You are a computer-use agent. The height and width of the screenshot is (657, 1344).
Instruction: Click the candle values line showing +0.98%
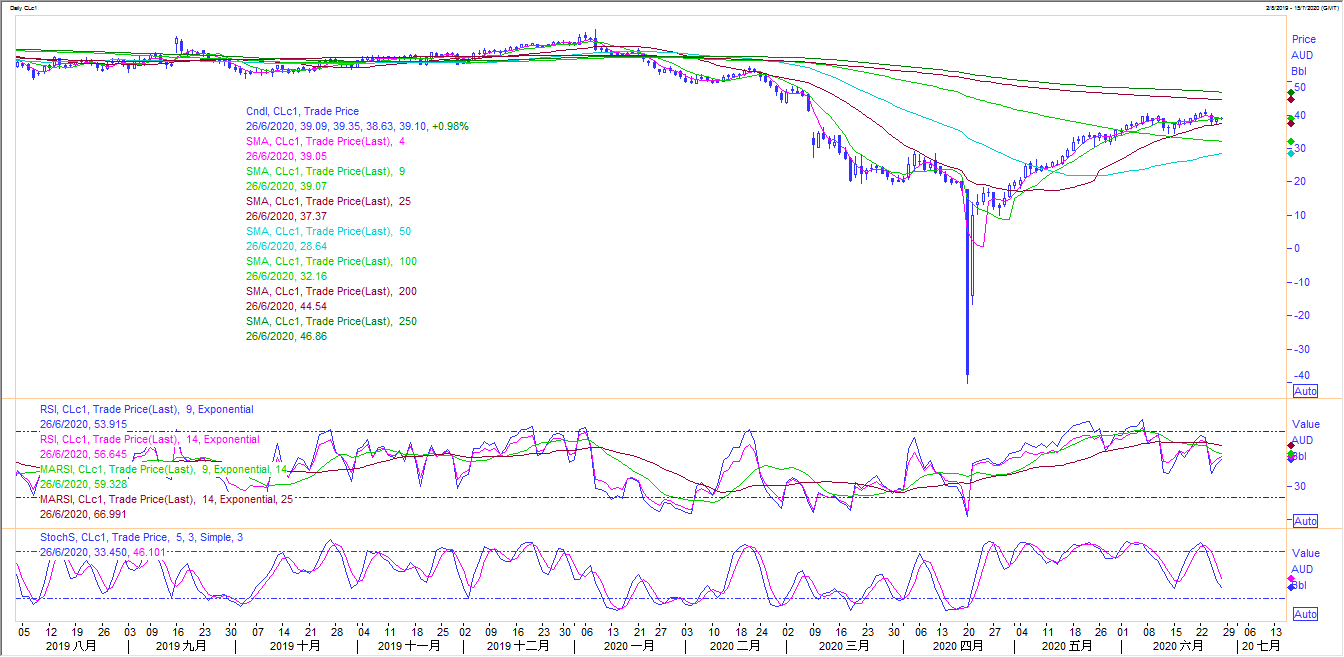point(357,126)
